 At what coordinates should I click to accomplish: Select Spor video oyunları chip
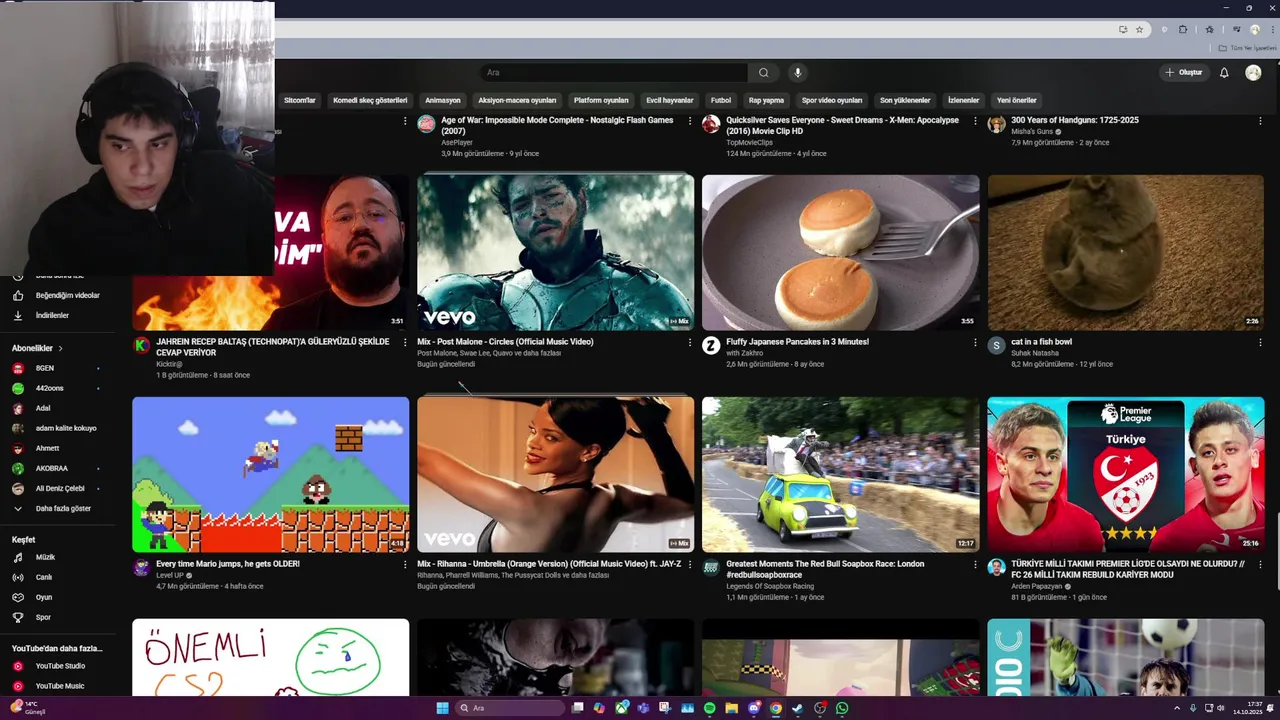(x=832, y=100)
